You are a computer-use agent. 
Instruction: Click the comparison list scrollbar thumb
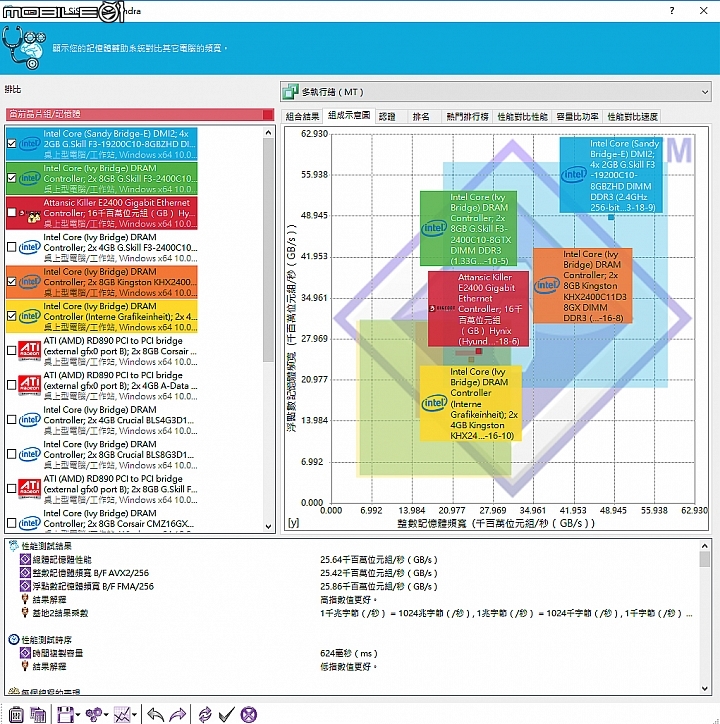(269, 250)
